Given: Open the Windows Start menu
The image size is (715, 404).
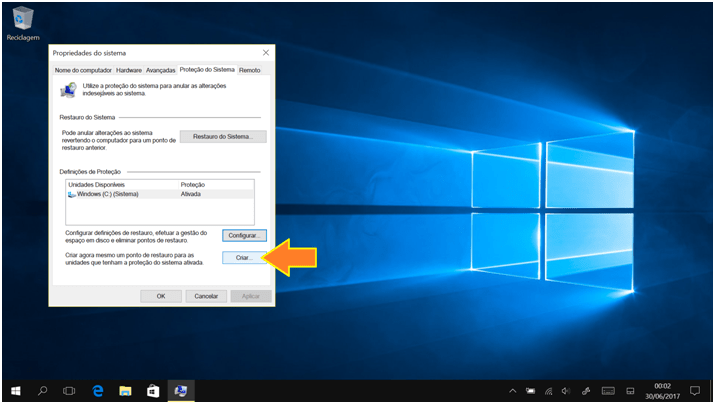Looking at the screenshot, I should [x=16, y=390].
